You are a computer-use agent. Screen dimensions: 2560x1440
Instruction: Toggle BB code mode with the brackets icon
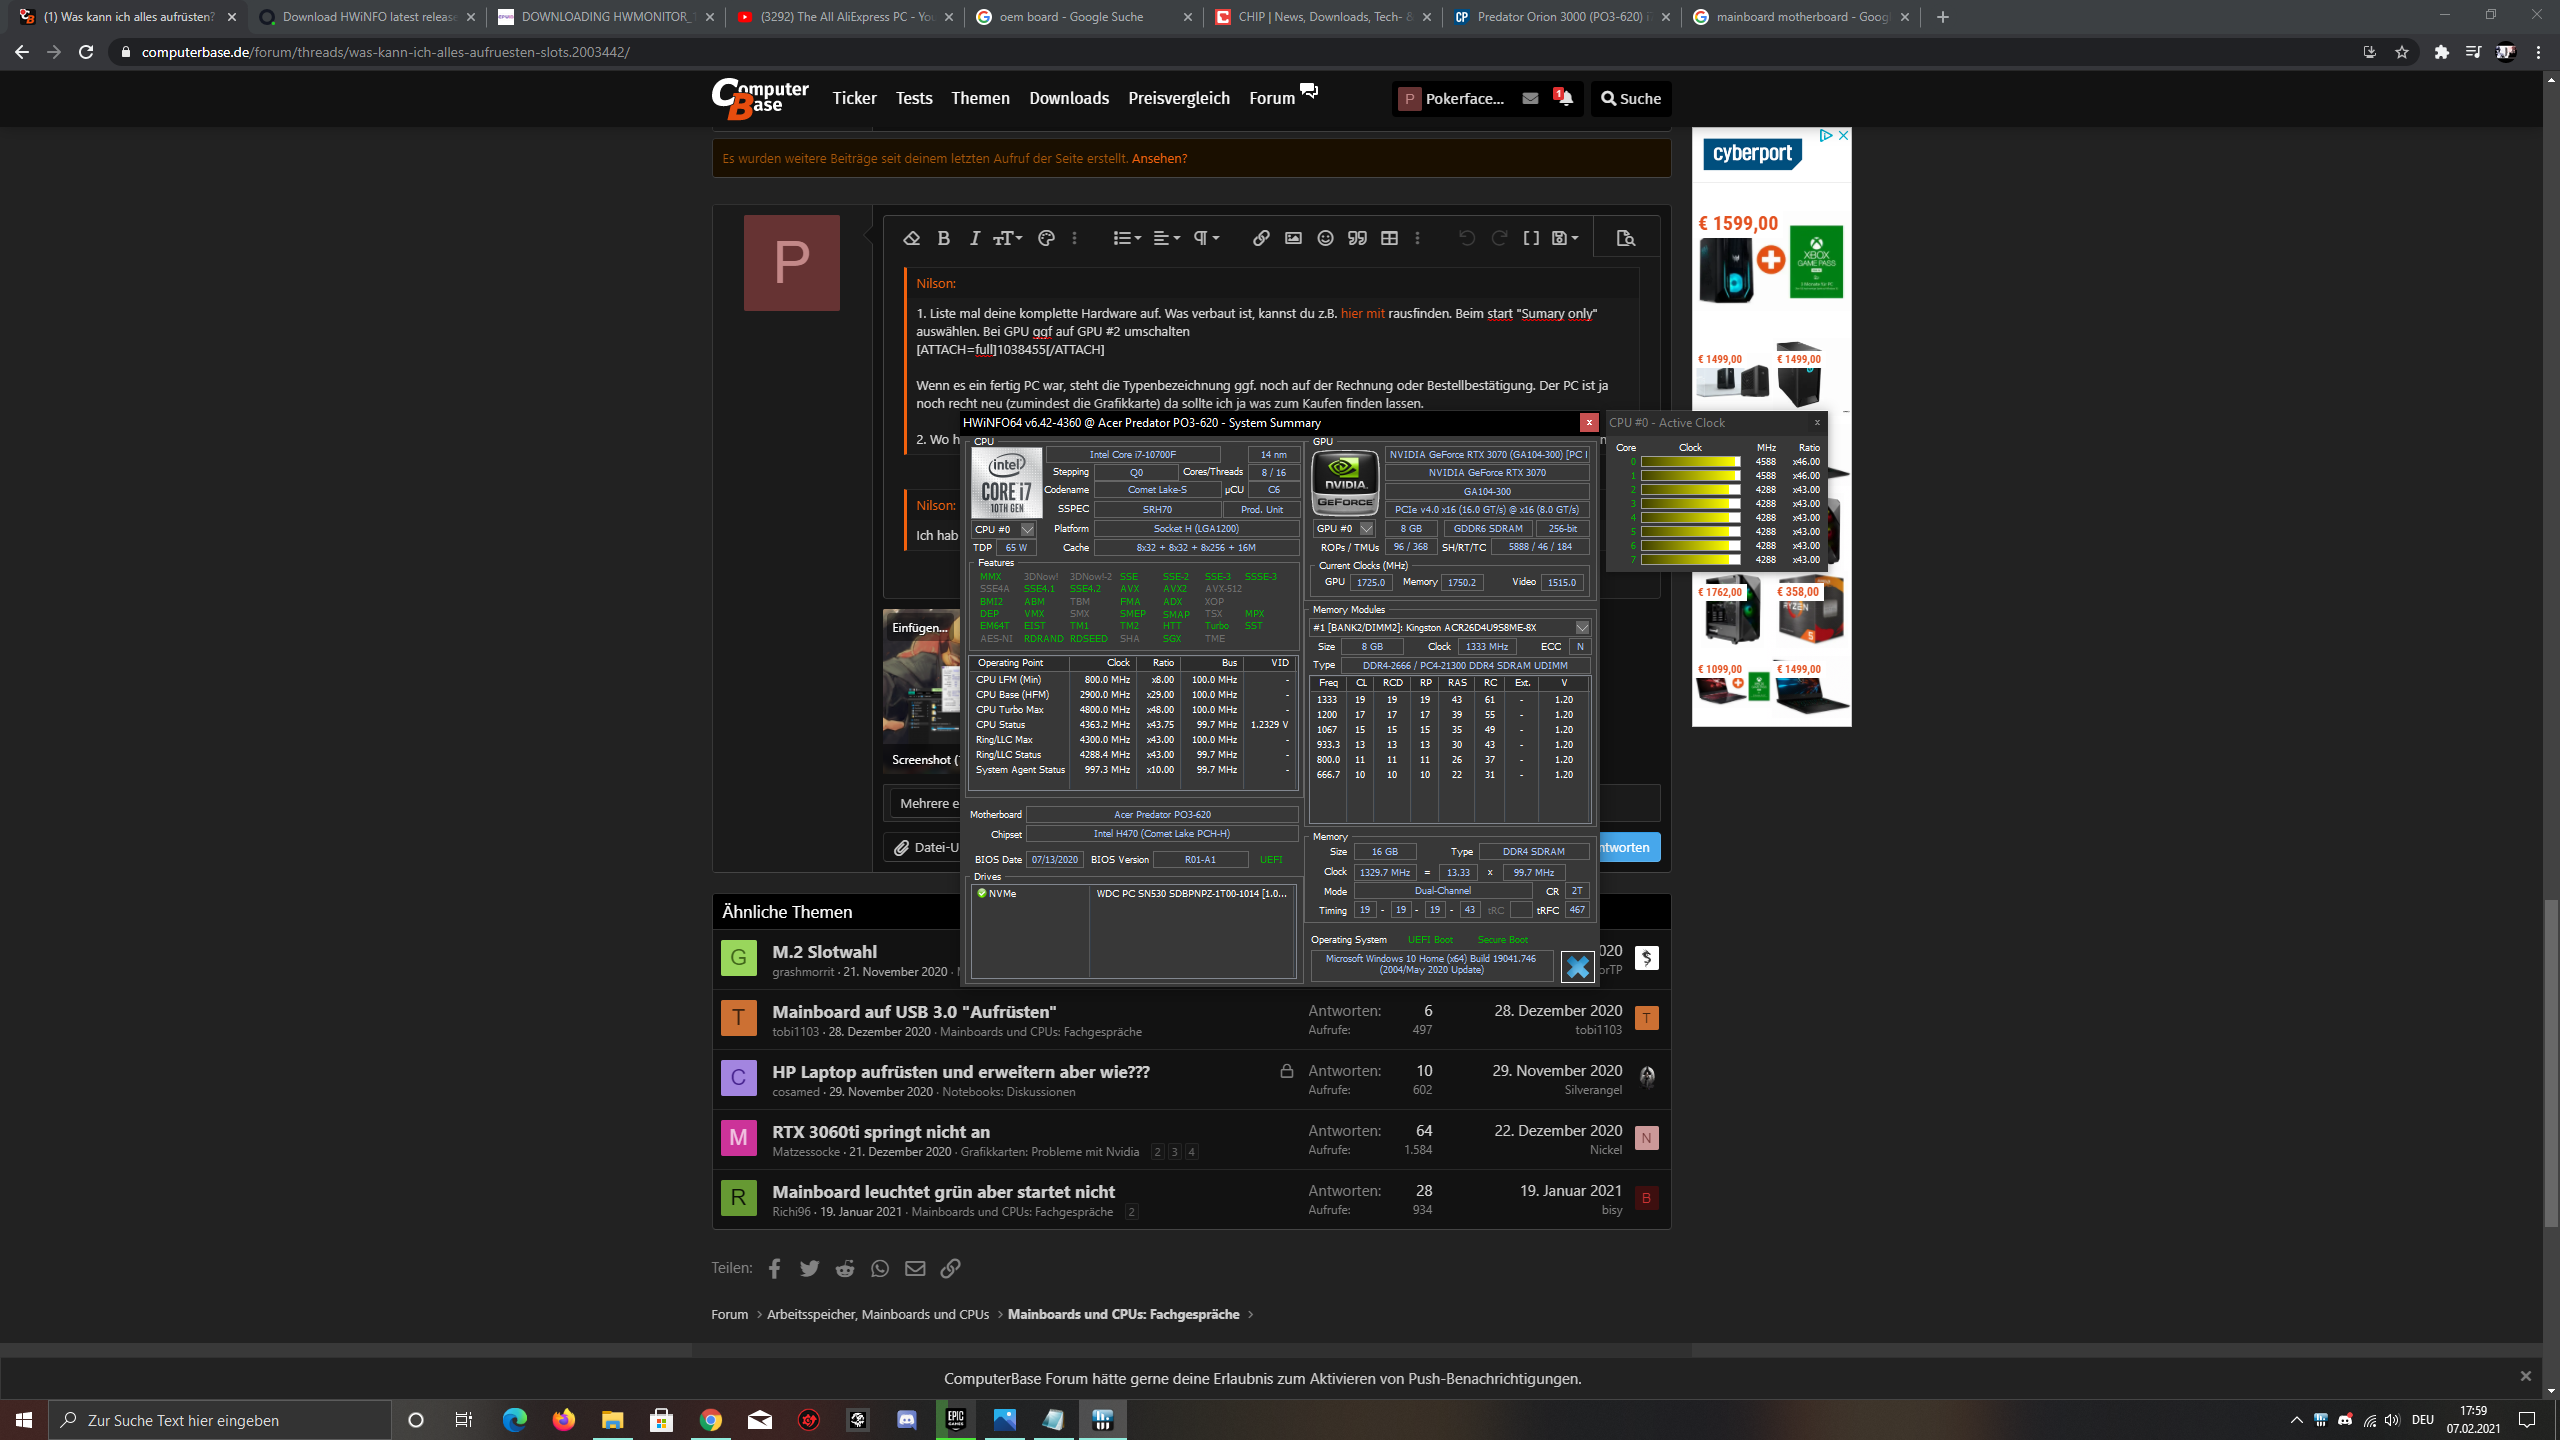click(1531, 238)
